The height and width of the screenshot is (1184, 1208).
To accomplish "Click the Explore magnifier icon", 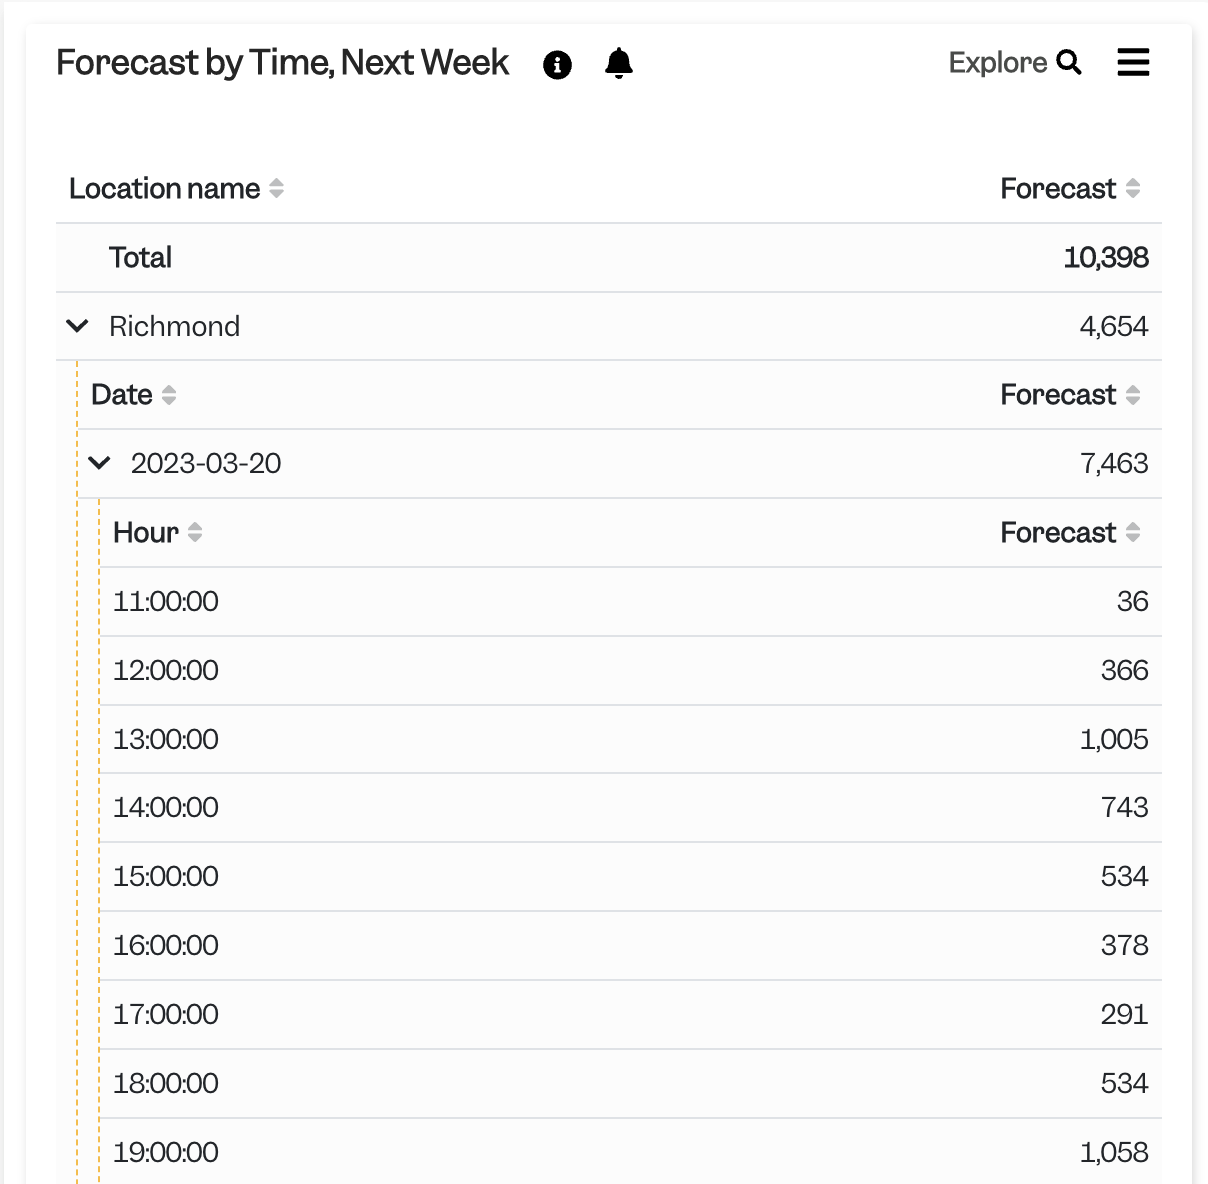I will click(x=1069, y=62).
